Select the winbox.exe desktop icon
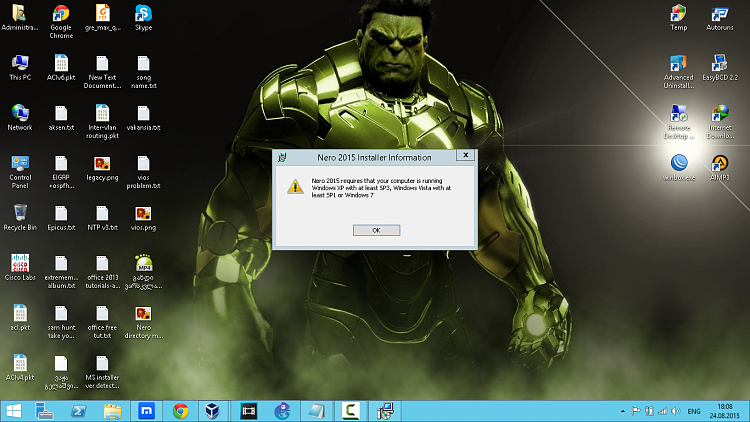 [x=678, y=167]
